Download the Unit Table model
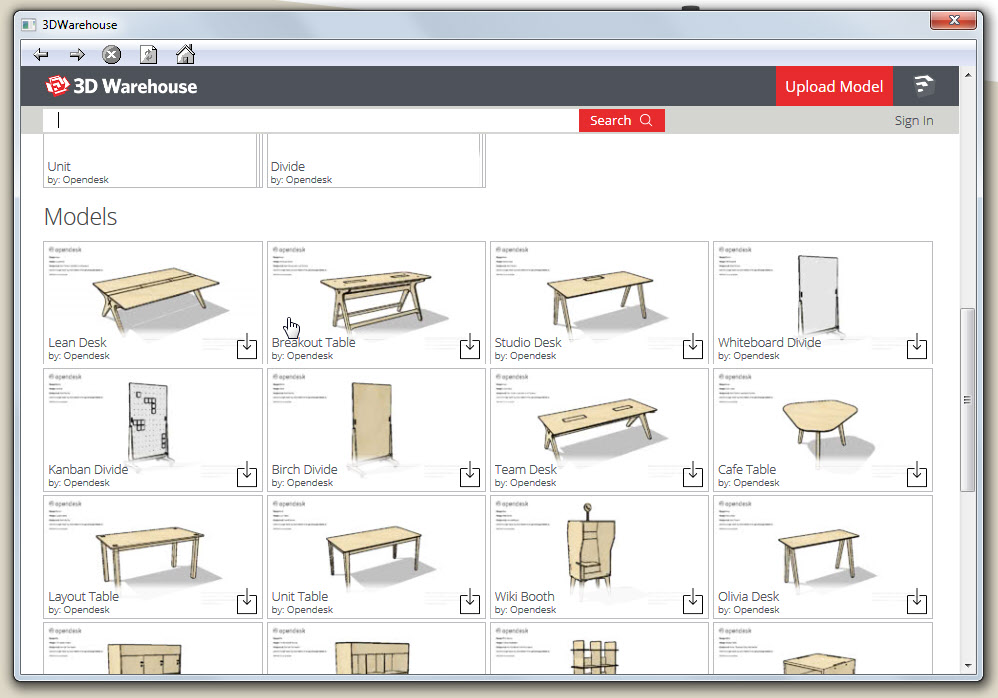This screenshot has height=698, width=998. click(x=470, y=601)
